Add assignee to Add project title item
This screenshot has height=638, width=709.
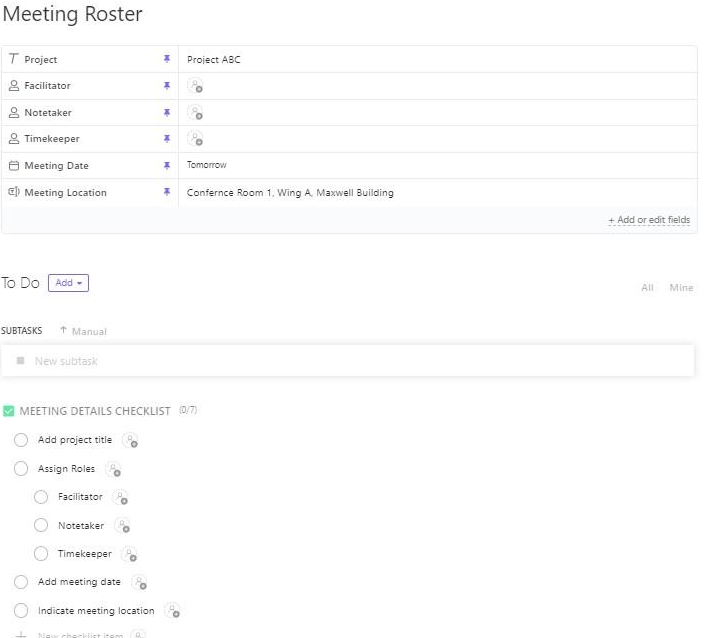pyautogui.click(x=130, y=440)
